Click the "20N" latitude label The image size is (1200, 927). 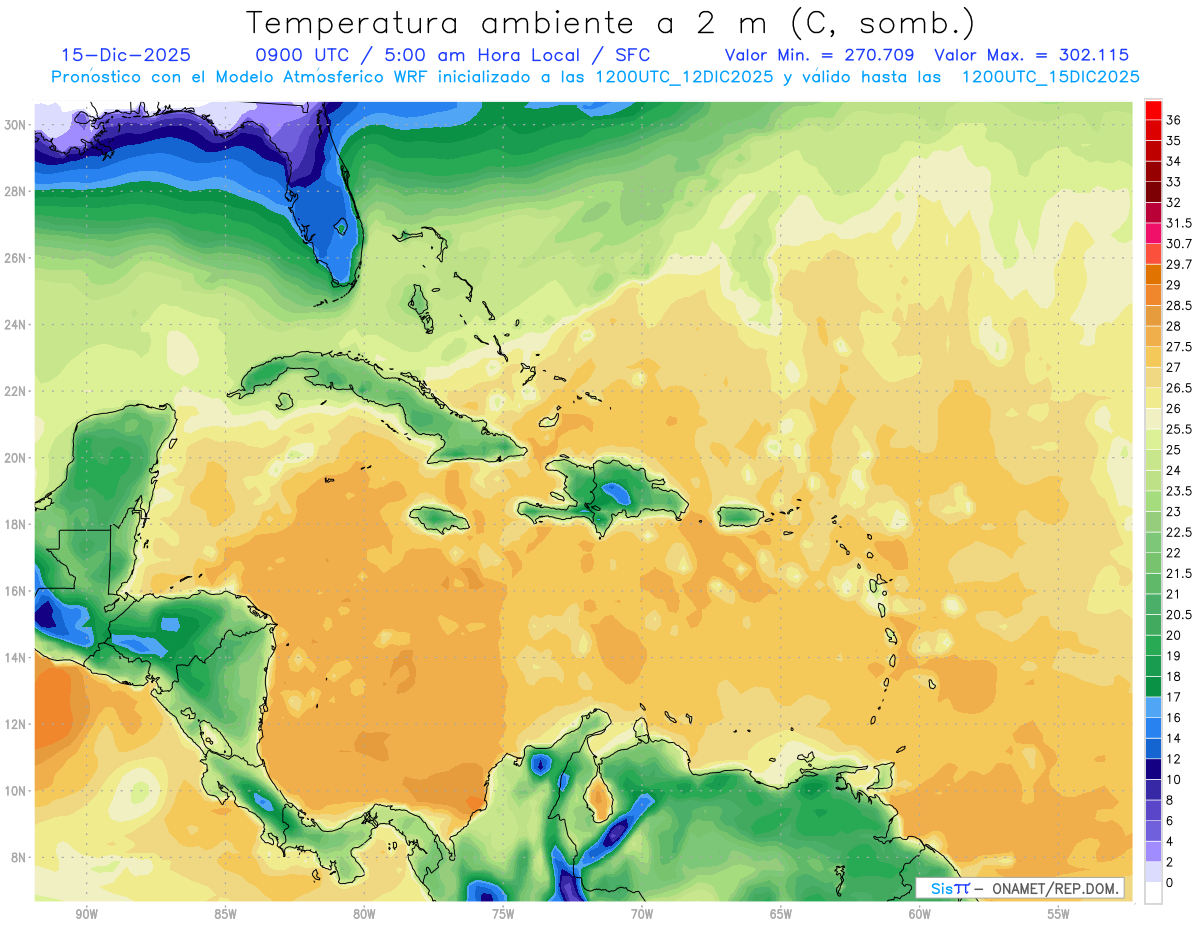pos(17,458)
